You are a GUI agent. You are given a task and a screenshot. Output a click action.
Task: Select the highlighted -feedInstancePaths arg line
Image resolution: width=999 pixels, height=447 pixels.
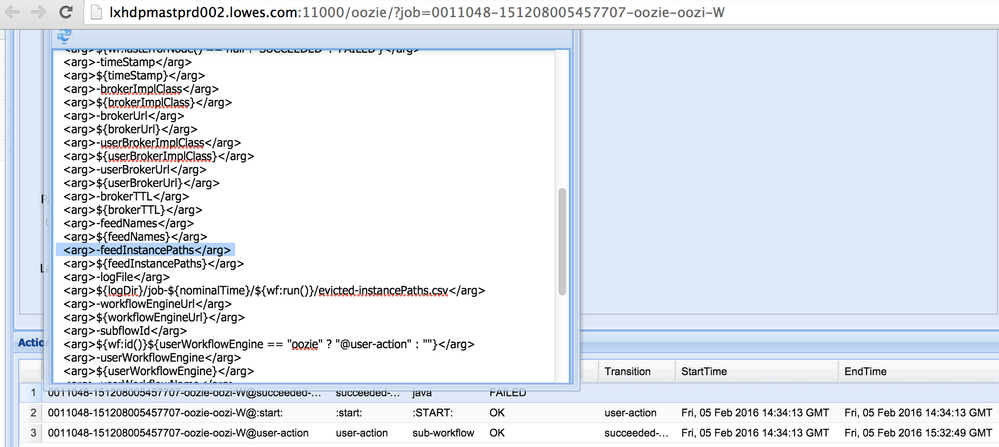coord(145,250)
